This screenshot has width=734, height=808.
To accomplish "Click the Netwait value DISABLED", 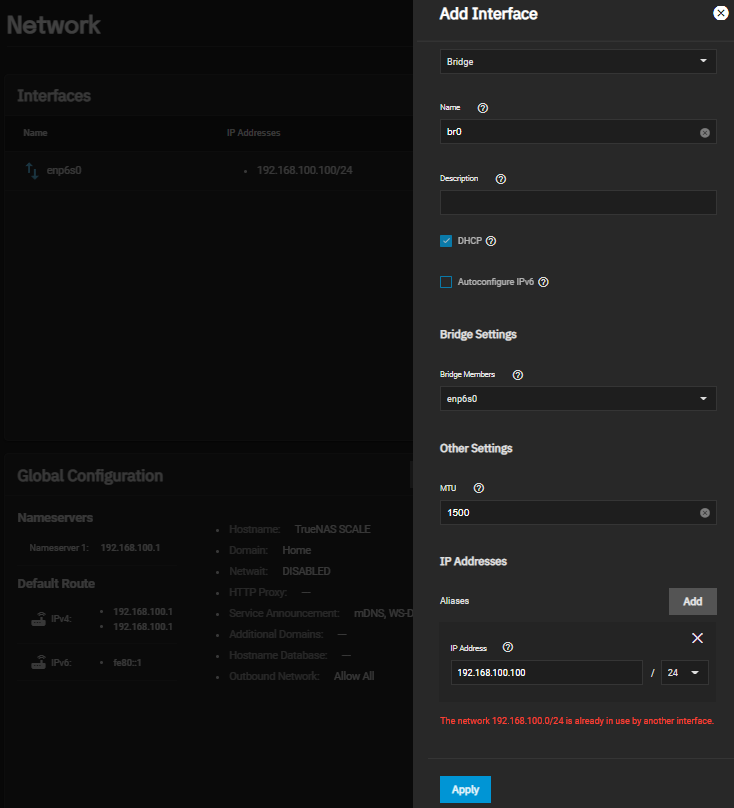I will coord(306,571).
